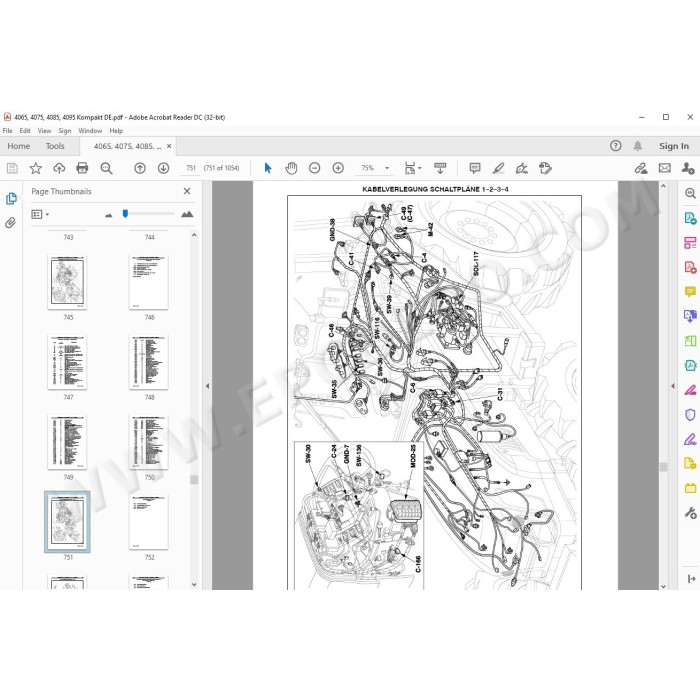The image size is (700, 700).
Task: Open thumbnail options dropdown menu
Action: (40, 215)
